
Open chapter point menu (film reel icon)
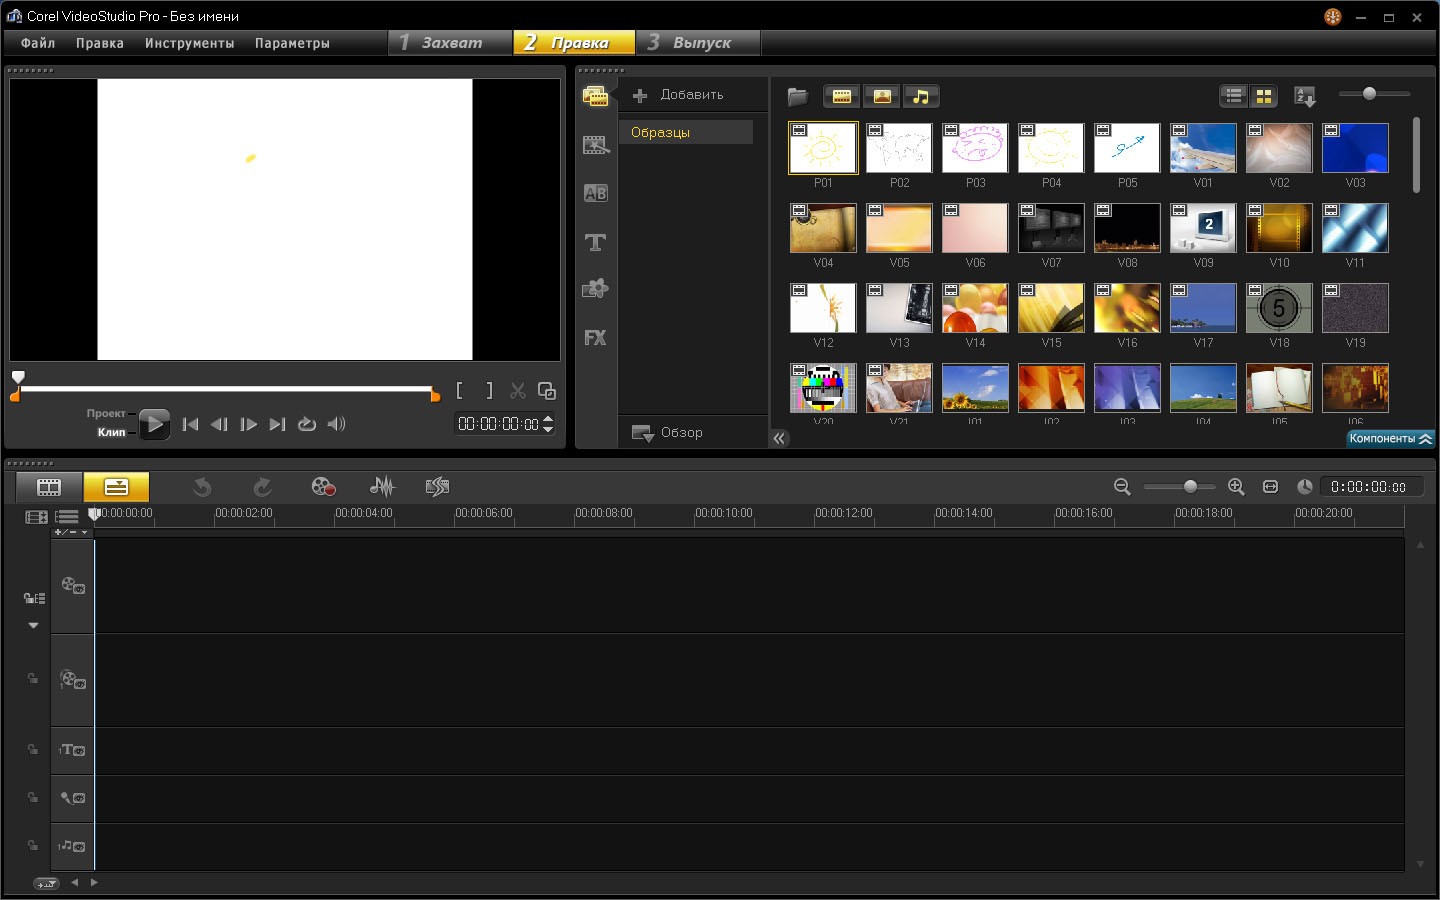(x=323, y=487)
